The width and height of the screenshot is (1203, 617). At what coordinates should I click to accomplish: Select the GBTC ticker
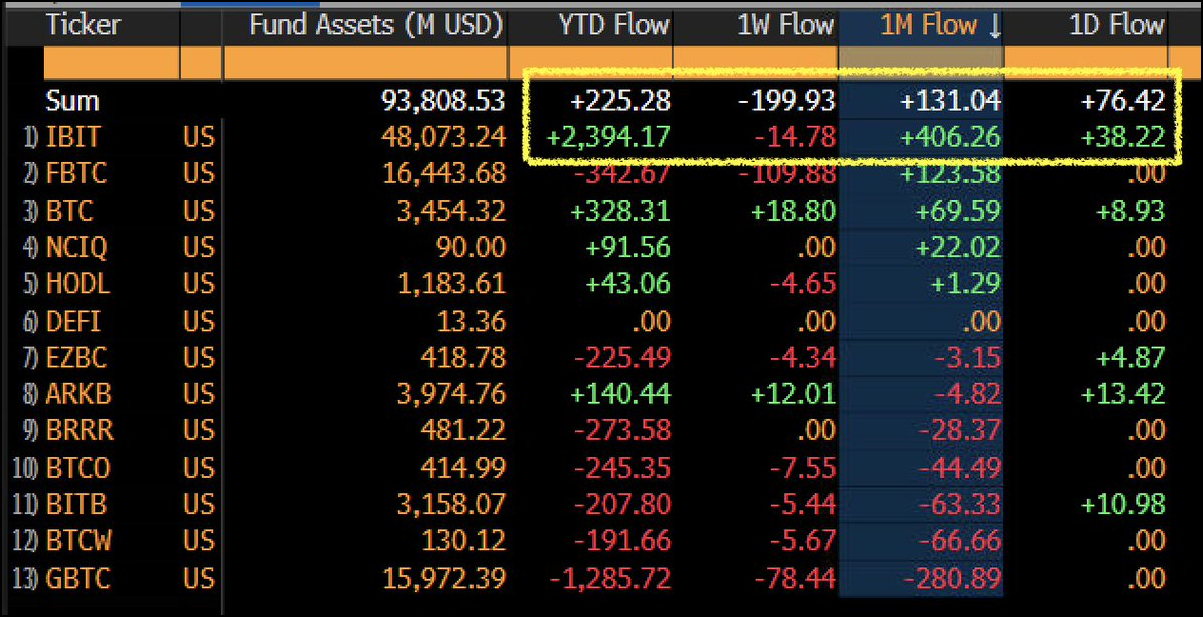pos(78,578)
